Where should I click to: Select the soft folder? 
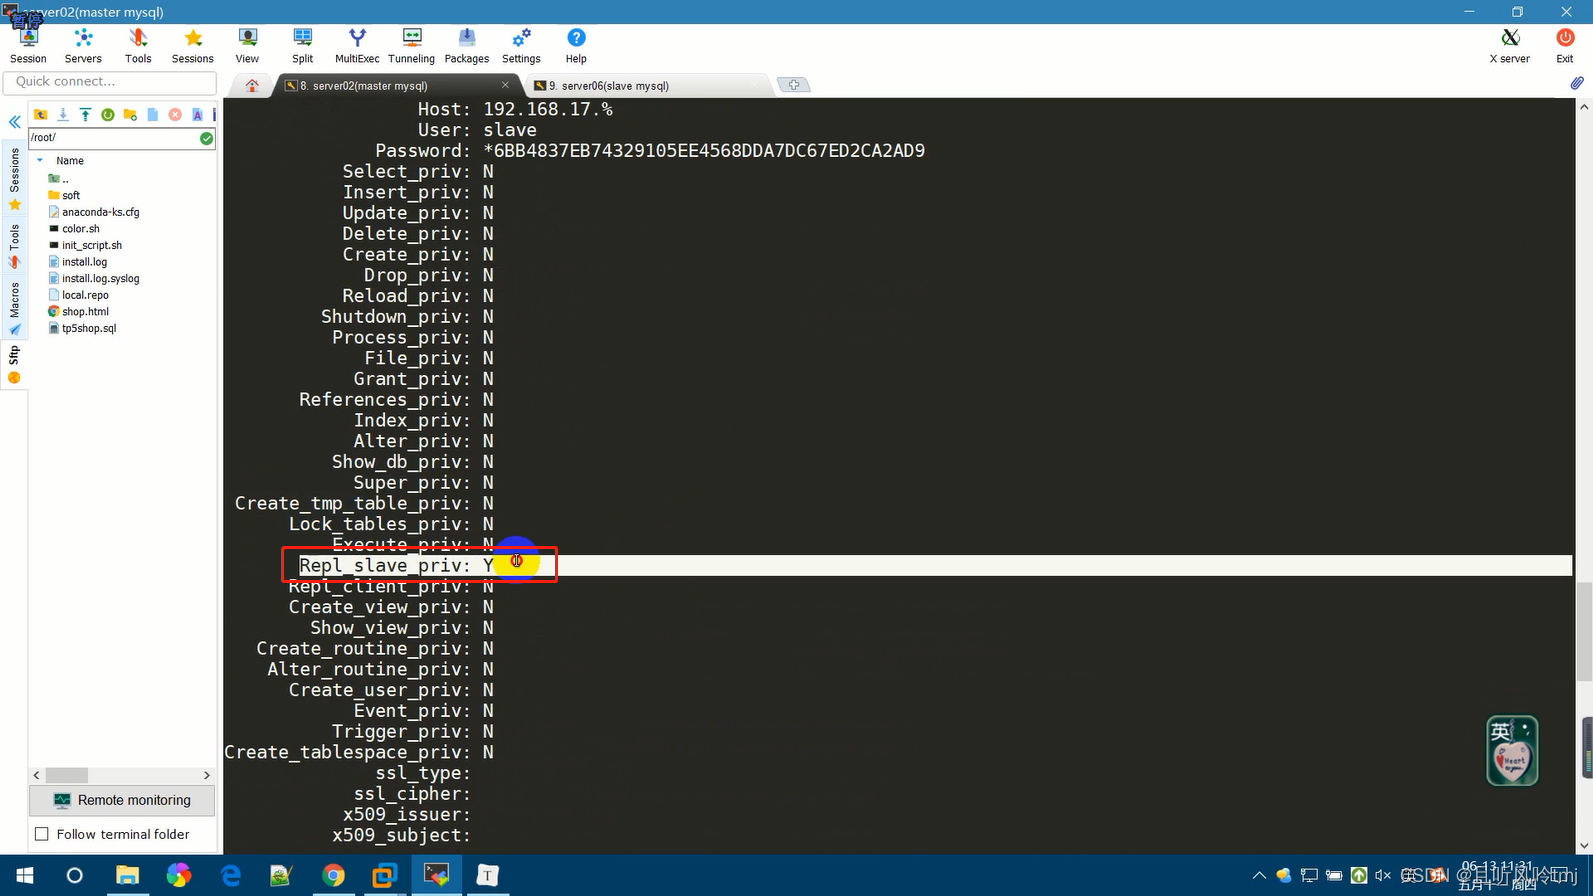[x=64, y=195]
